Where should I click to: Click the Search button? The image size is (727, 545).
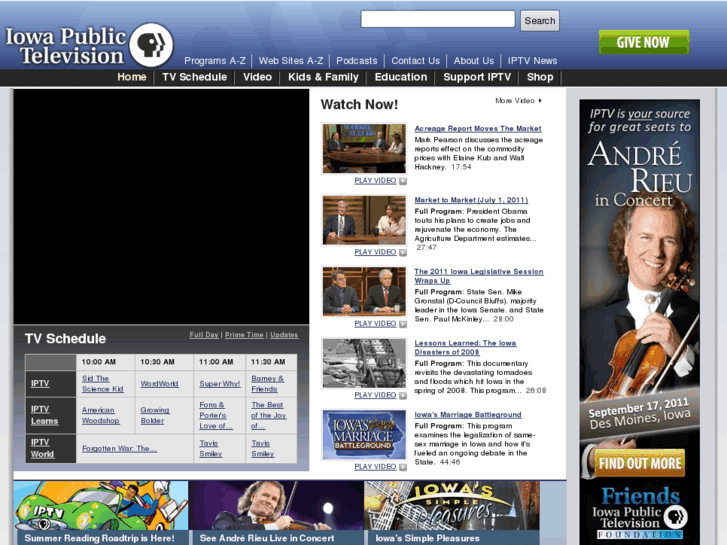click(x=540, y=21)
